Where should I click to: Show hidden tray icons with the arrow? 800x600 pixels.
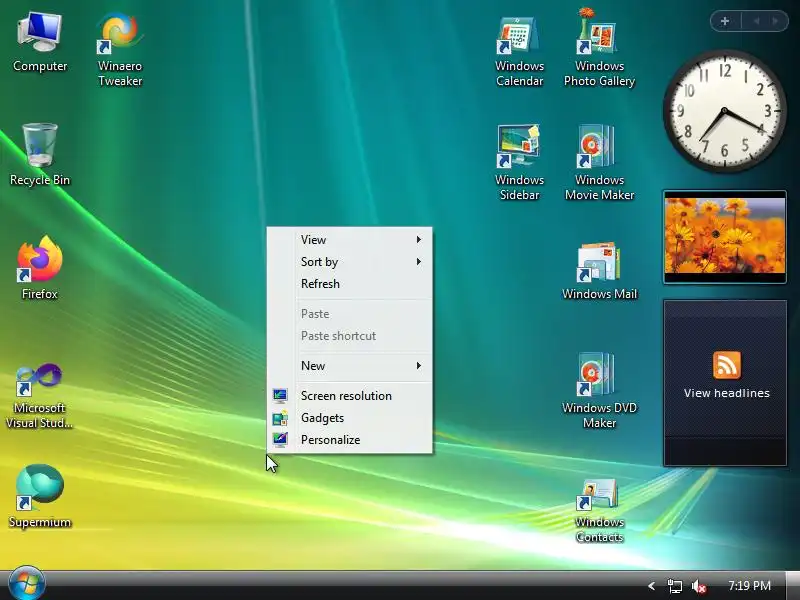(651, 586)
